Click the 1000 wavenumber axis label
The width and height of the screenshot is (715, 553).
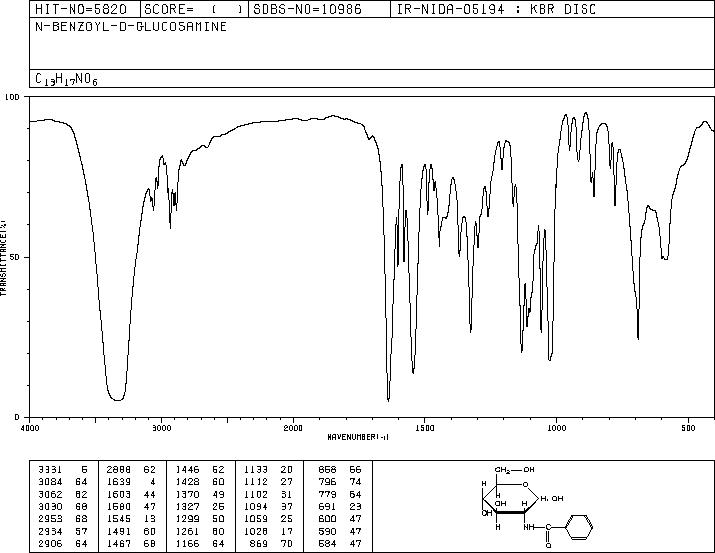pyautogui.click(x=556, y=428)
